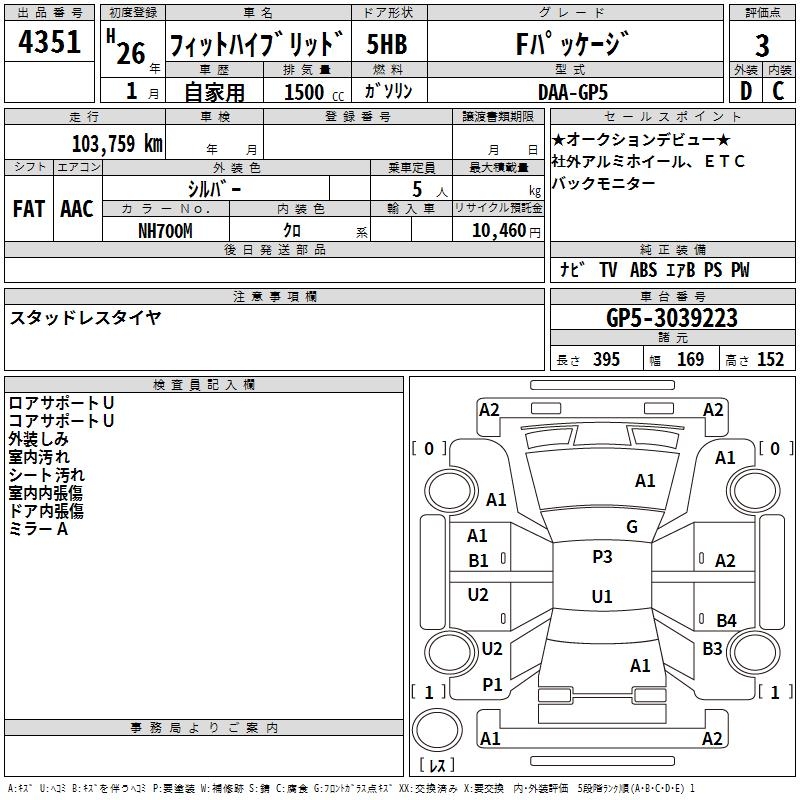
Task: Click the FAT shift type cell
Action: (29, 208)
